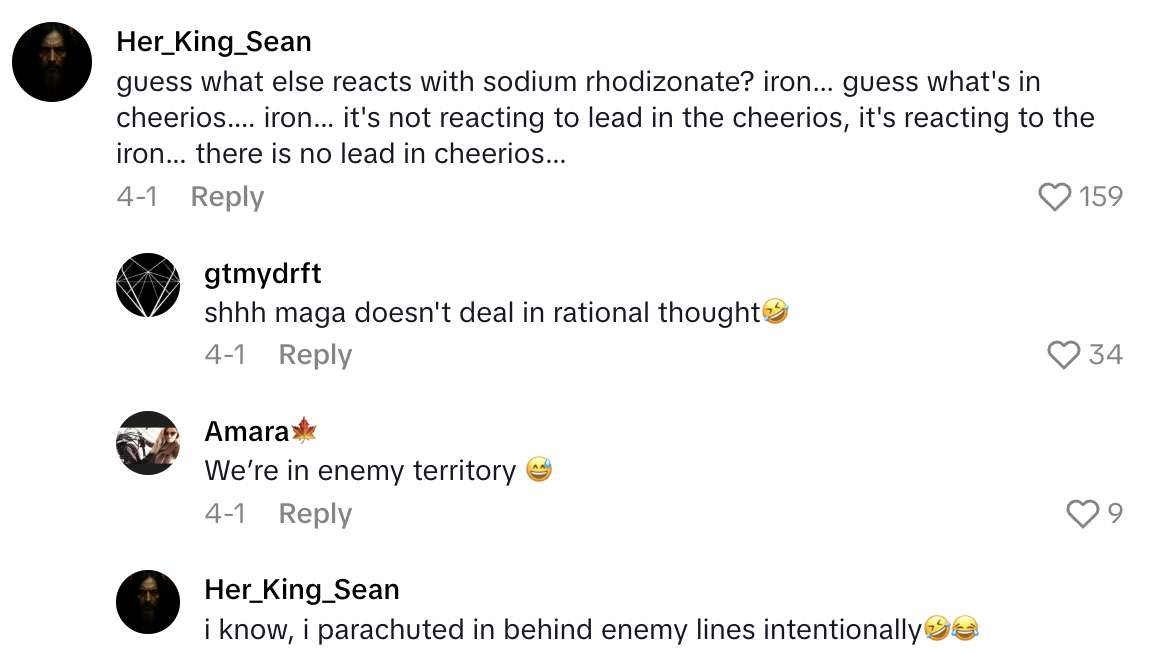This screenshot has height=652, width=1160.
Task: Open the Her_King_Sean username on the top comment
Action: [x=214, y=42]
